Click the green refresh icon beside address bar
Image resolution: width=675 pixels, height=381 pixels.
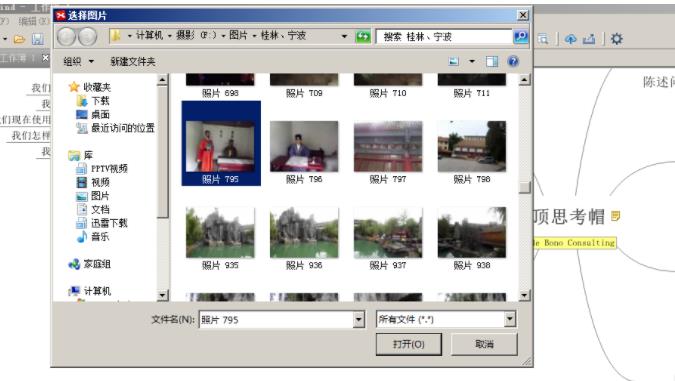pos(363,37)
